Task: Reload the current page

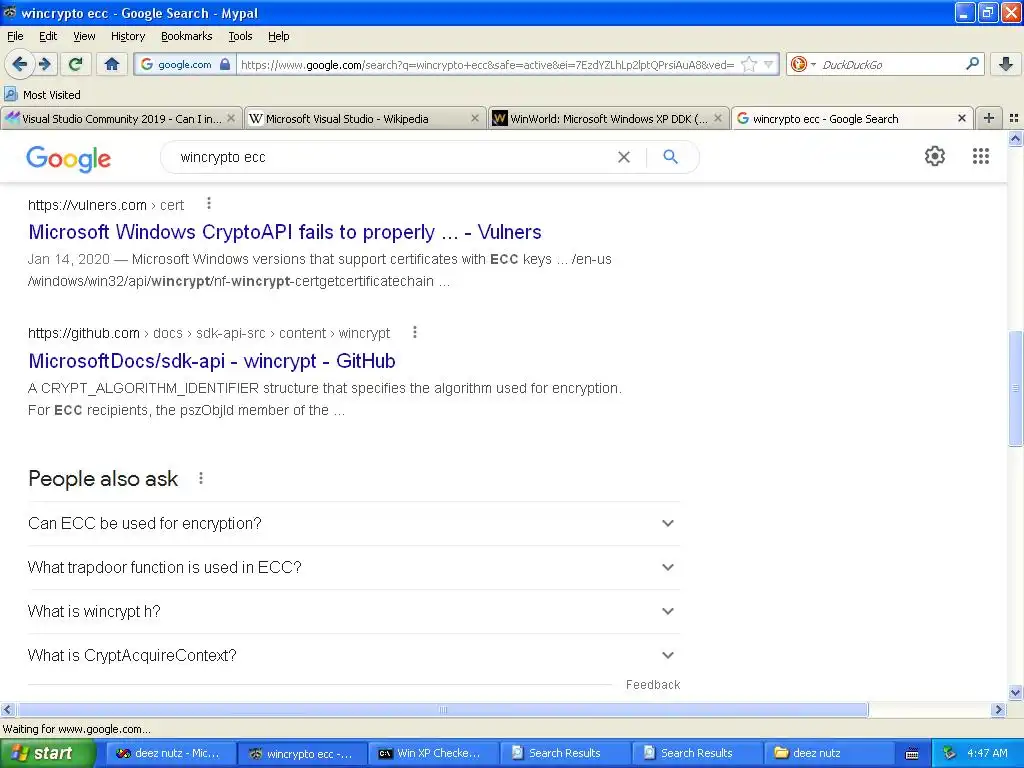Action: click(x=76, y=64)
